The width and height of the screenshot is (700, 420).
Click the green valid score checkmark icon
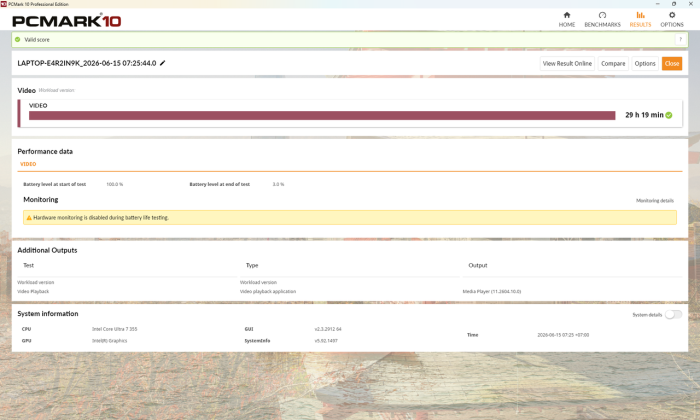17,39
